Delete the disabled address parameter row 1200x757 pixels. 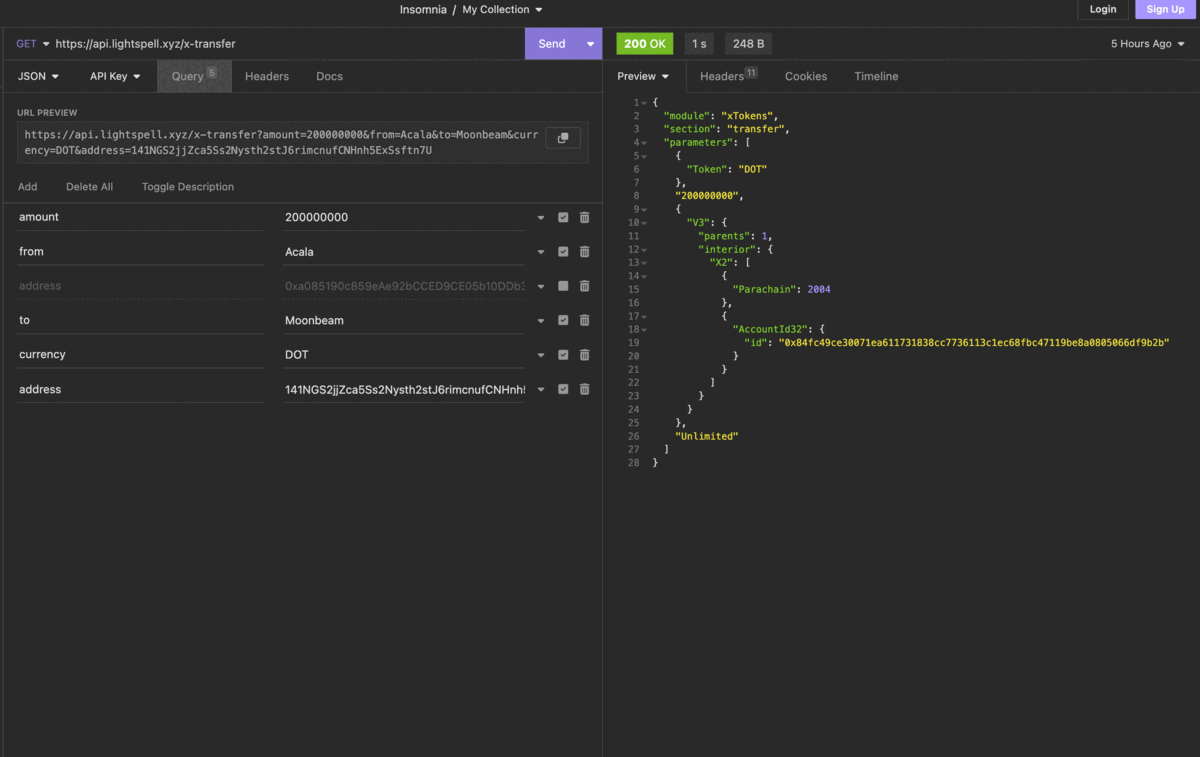(x=584, y=286)
